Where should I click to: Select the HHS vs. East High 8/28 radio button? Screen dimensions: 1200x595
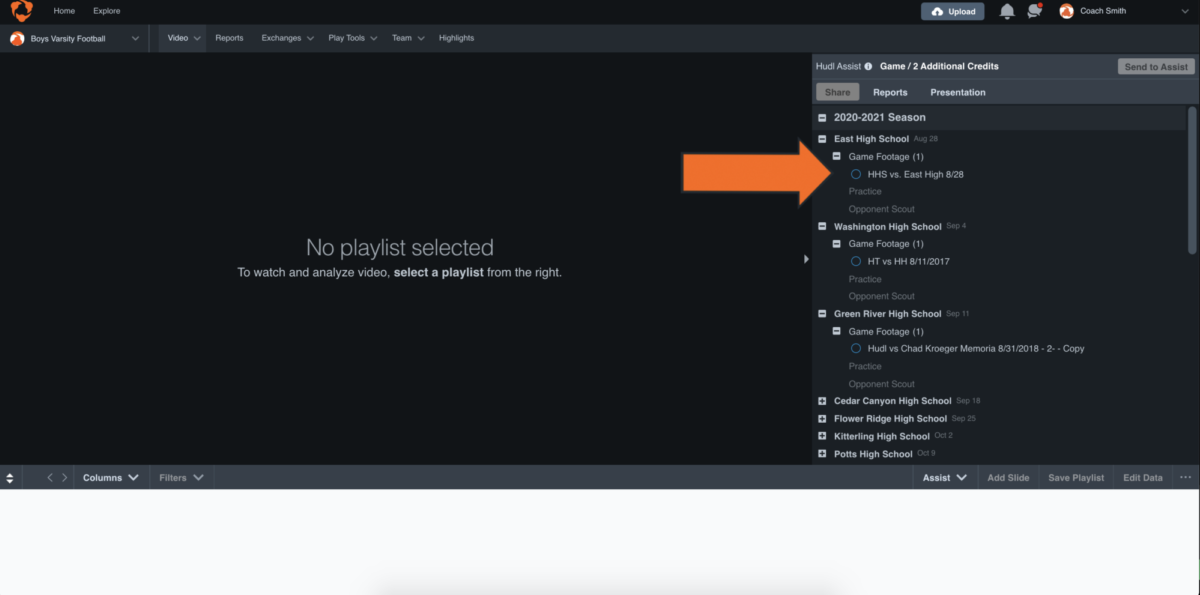(855, 173)
